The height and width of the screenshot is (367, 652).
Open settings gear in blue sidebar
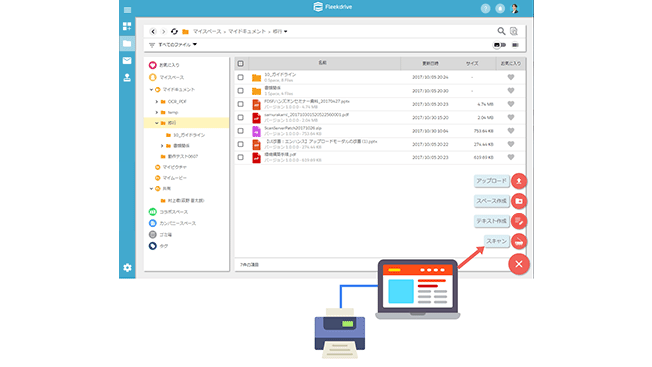coord(127,268)
